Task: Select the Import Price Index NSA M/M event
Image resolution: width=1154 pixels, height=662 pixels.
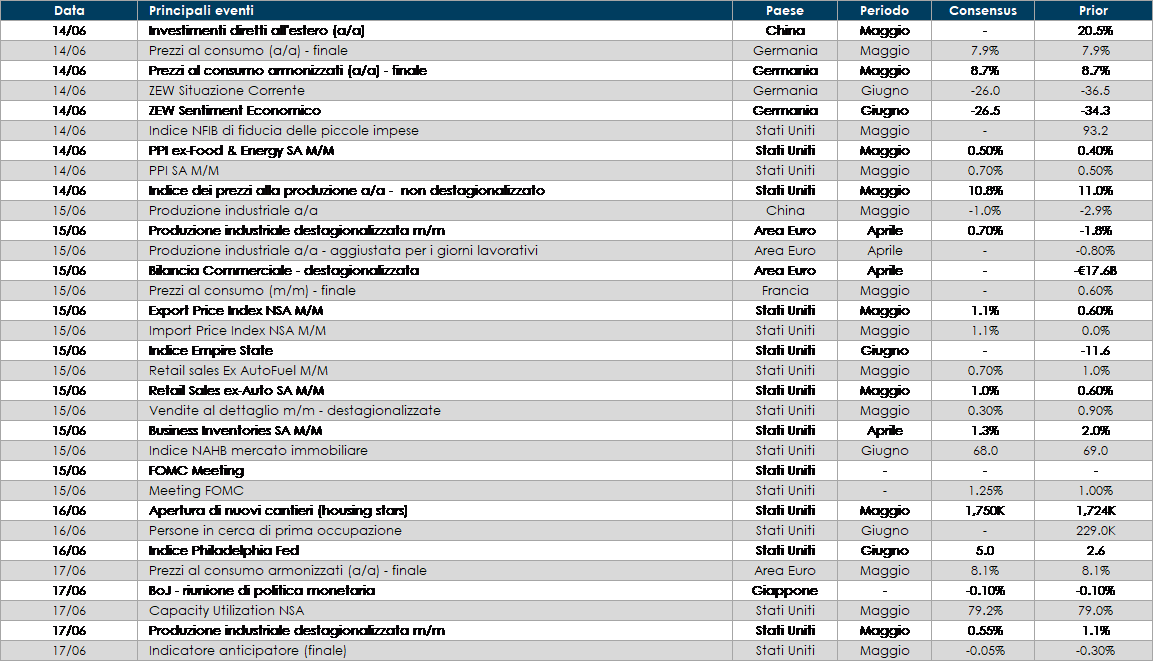Action: coord(237,331)
